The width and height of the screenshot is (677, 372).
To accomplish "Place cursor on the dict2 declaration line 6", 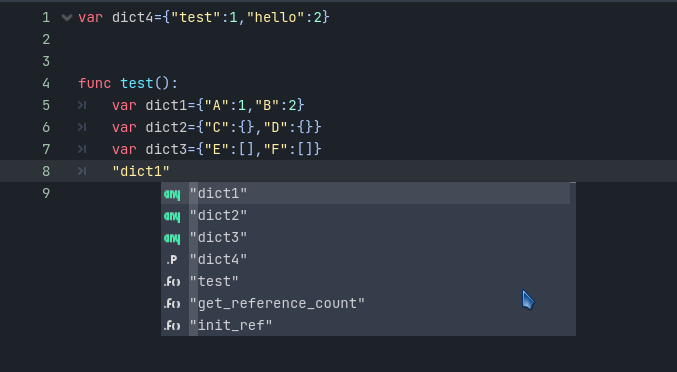I will click(x=216, y=127).
